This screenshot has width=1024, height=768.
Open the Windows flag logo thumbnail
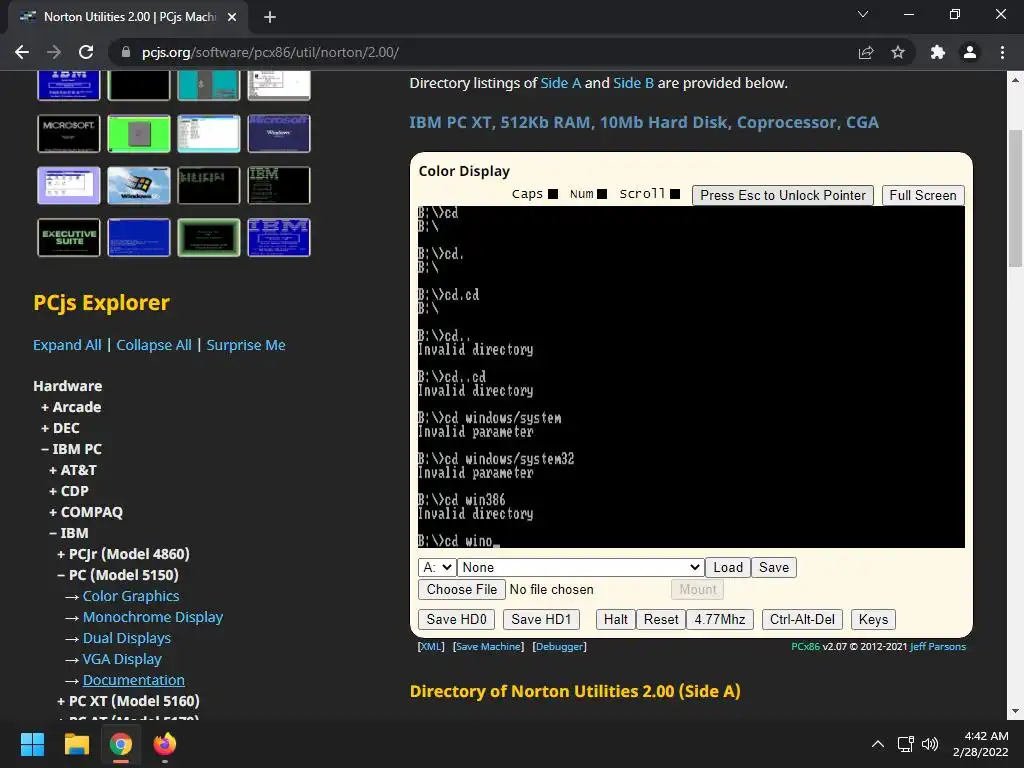pos(138,185)
